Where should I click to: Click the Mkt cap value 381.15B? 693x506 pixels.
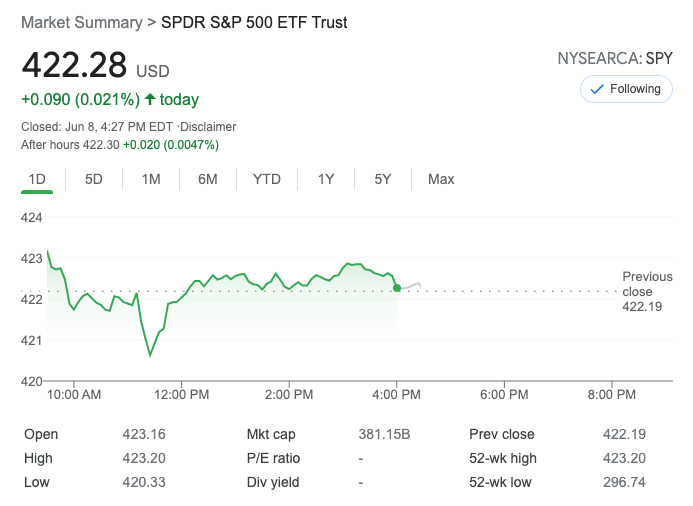384,434
